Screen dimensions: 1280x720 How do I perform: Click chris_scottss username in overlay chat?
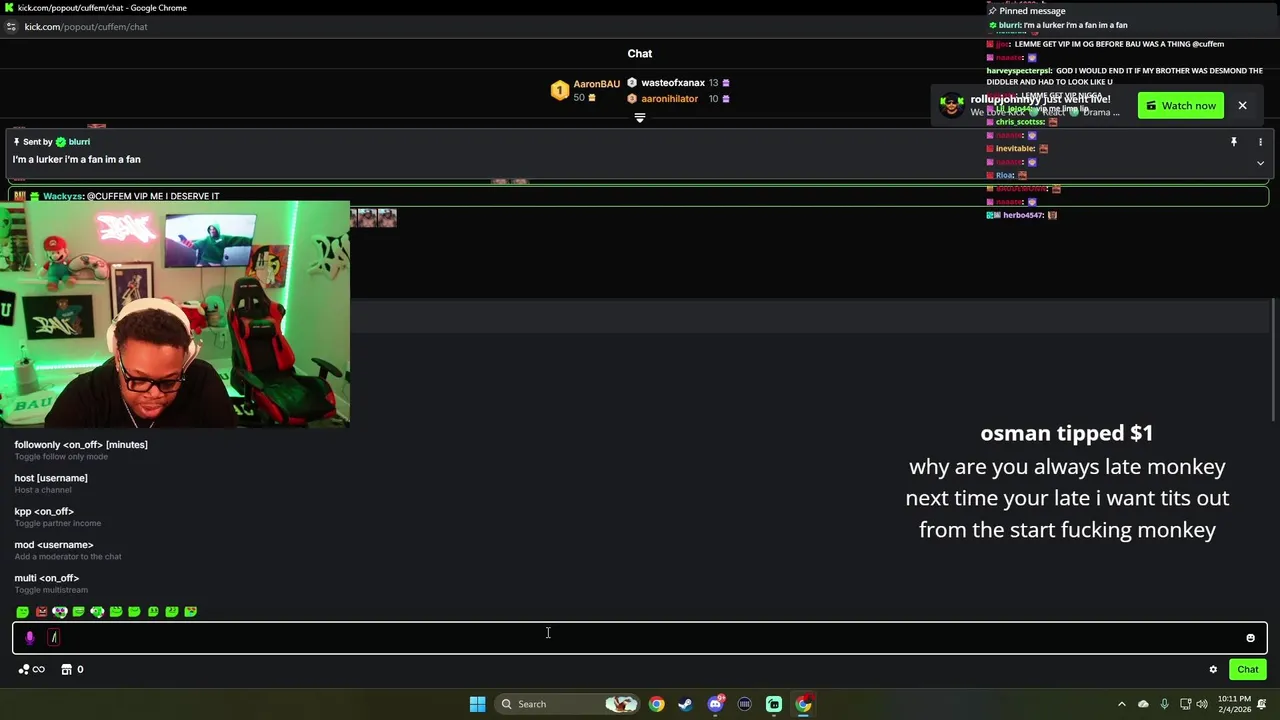pos(1020,122)
